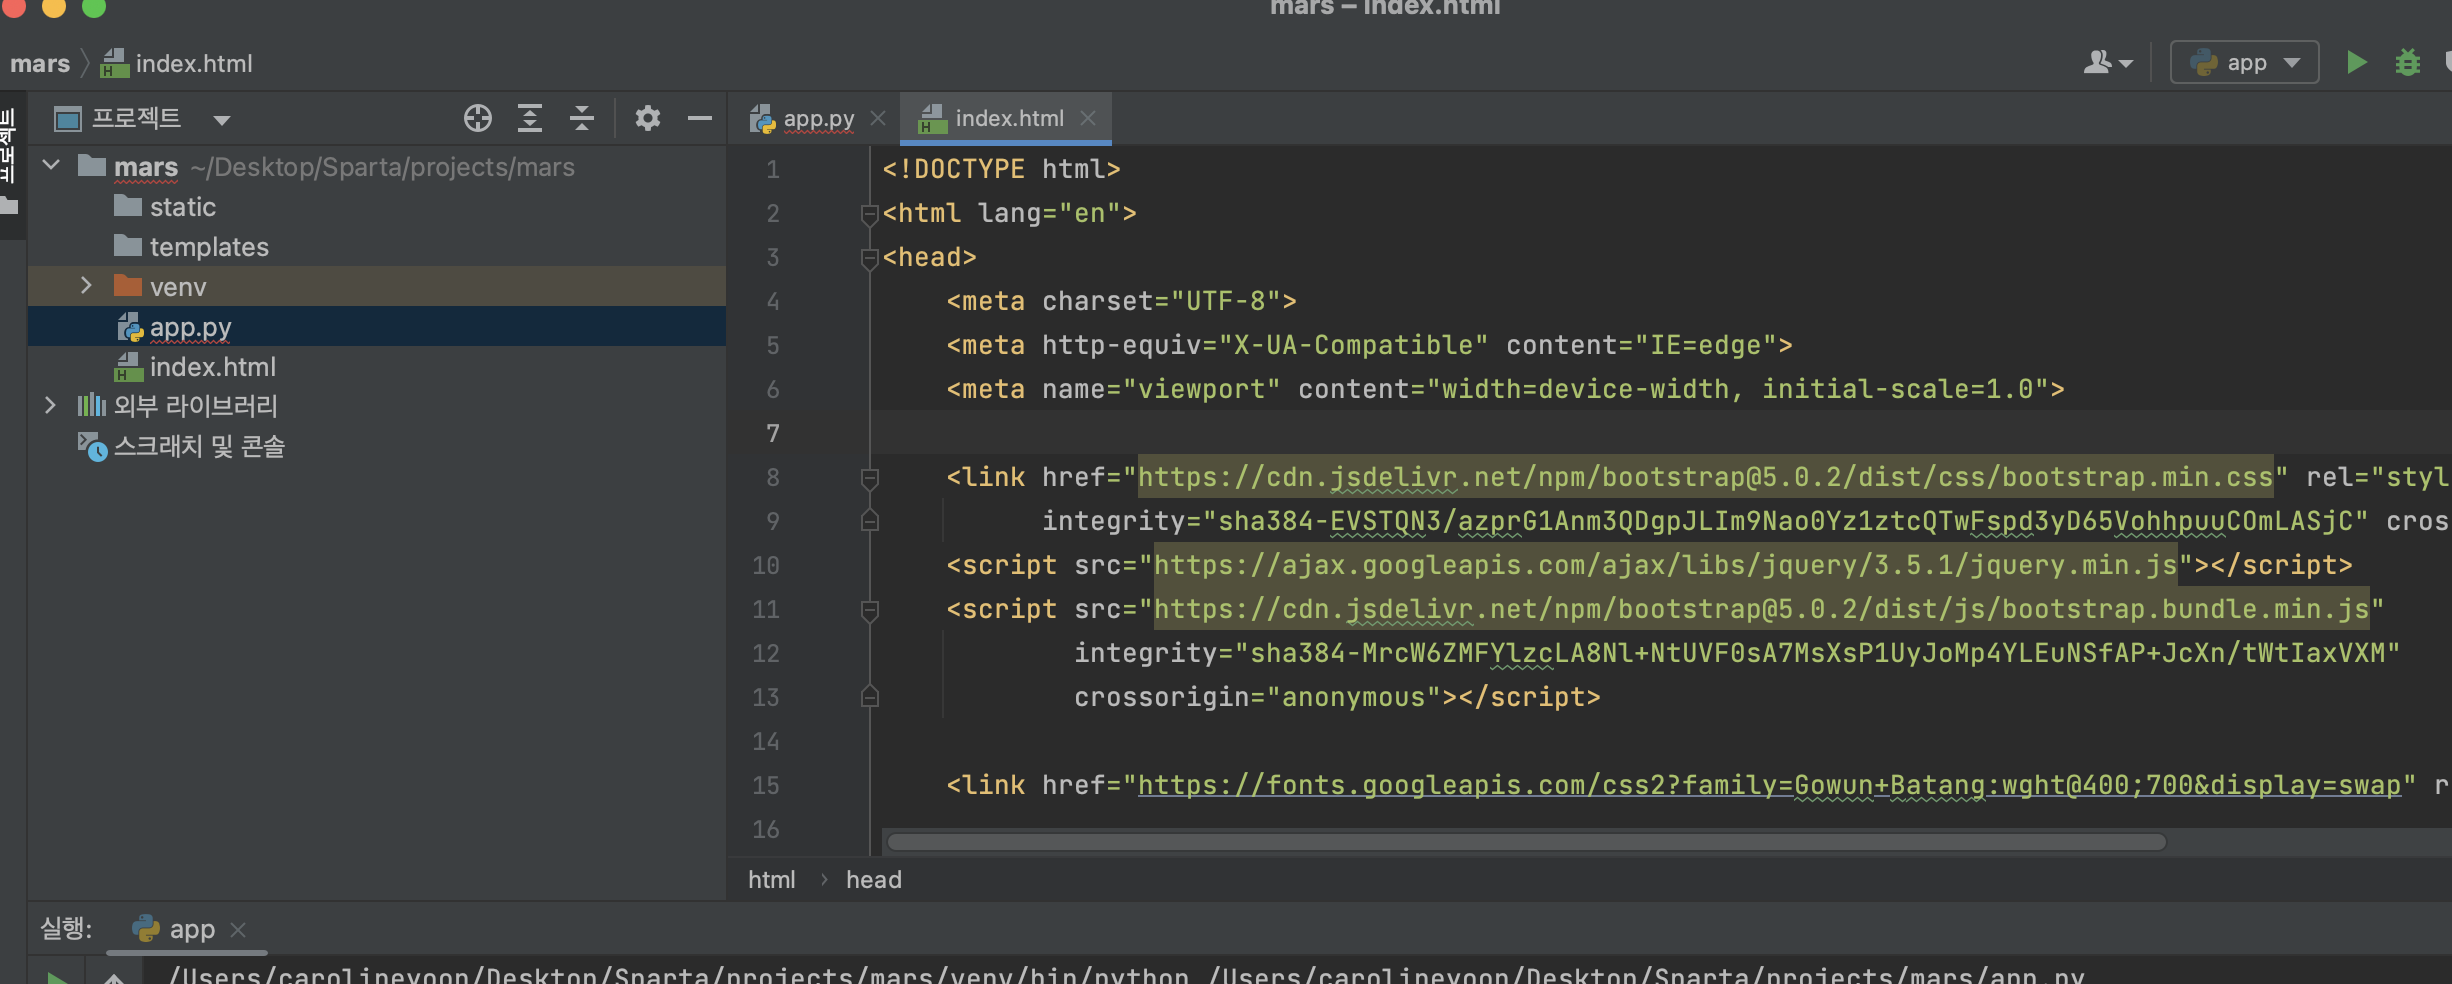Select app.py in the project tree
Image resolution: width=2452 pixels, height=984 pixels.
376,326
